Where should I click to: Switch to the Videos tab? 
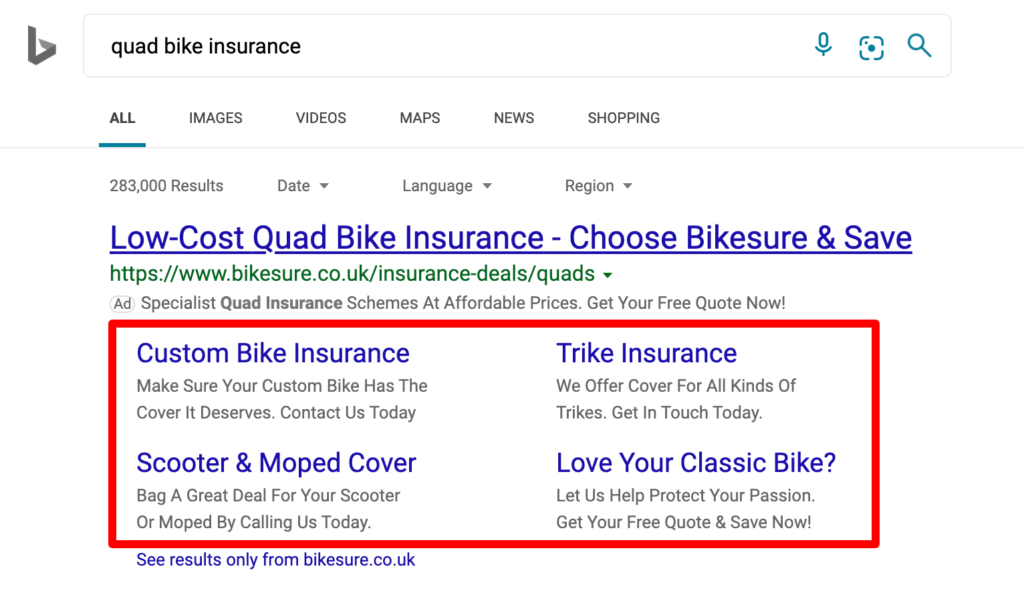pyautogui.click(x=321, y=118)
